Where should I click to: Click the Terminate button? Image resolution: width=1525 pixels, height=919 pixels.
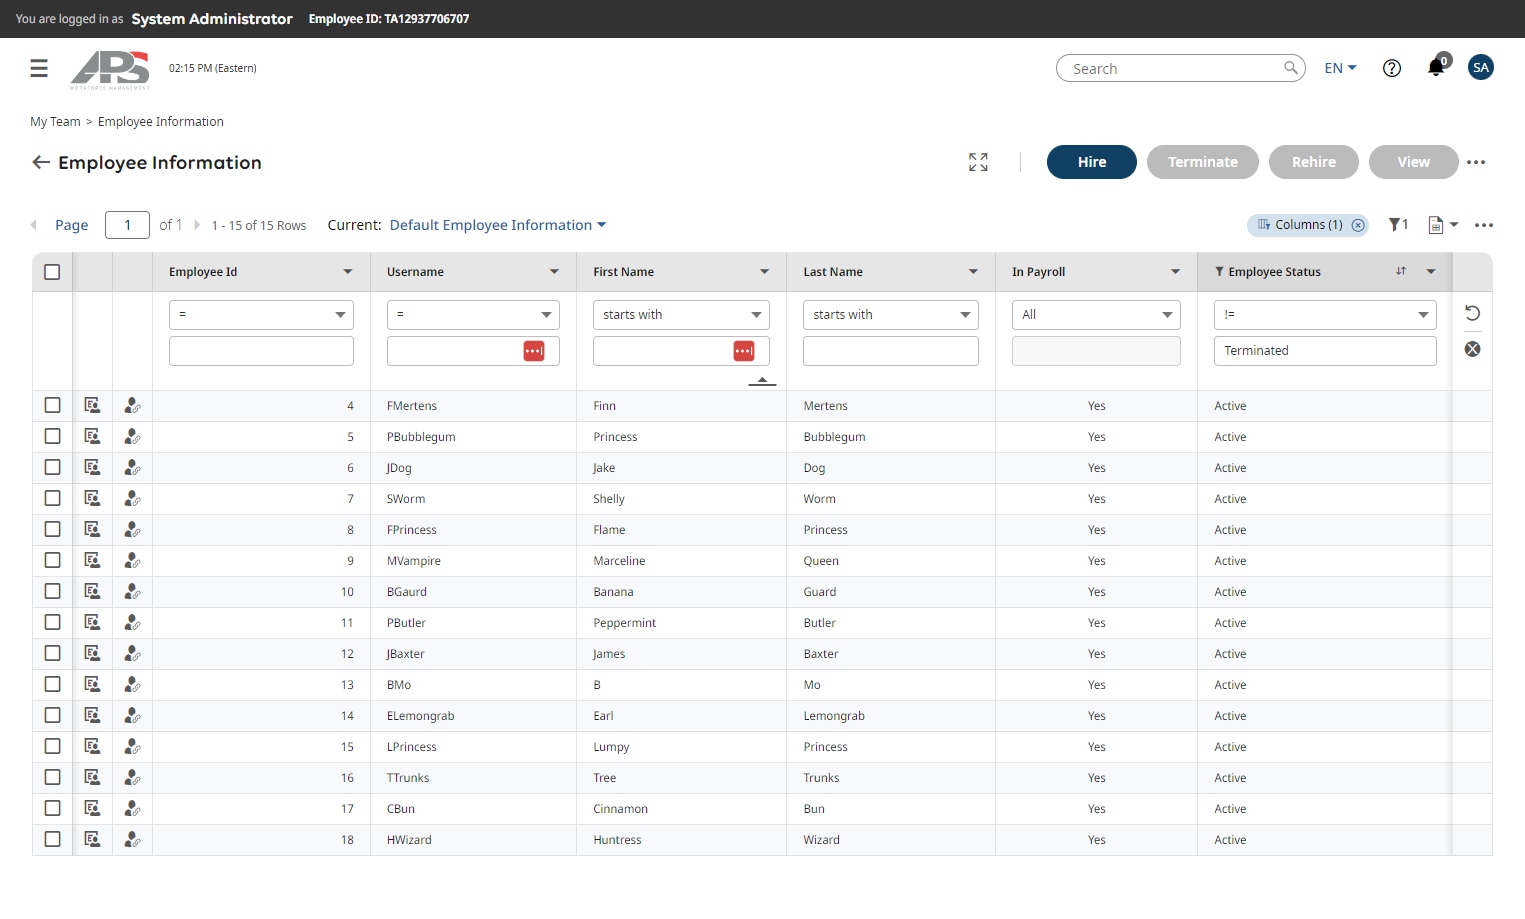point(1203,162)
